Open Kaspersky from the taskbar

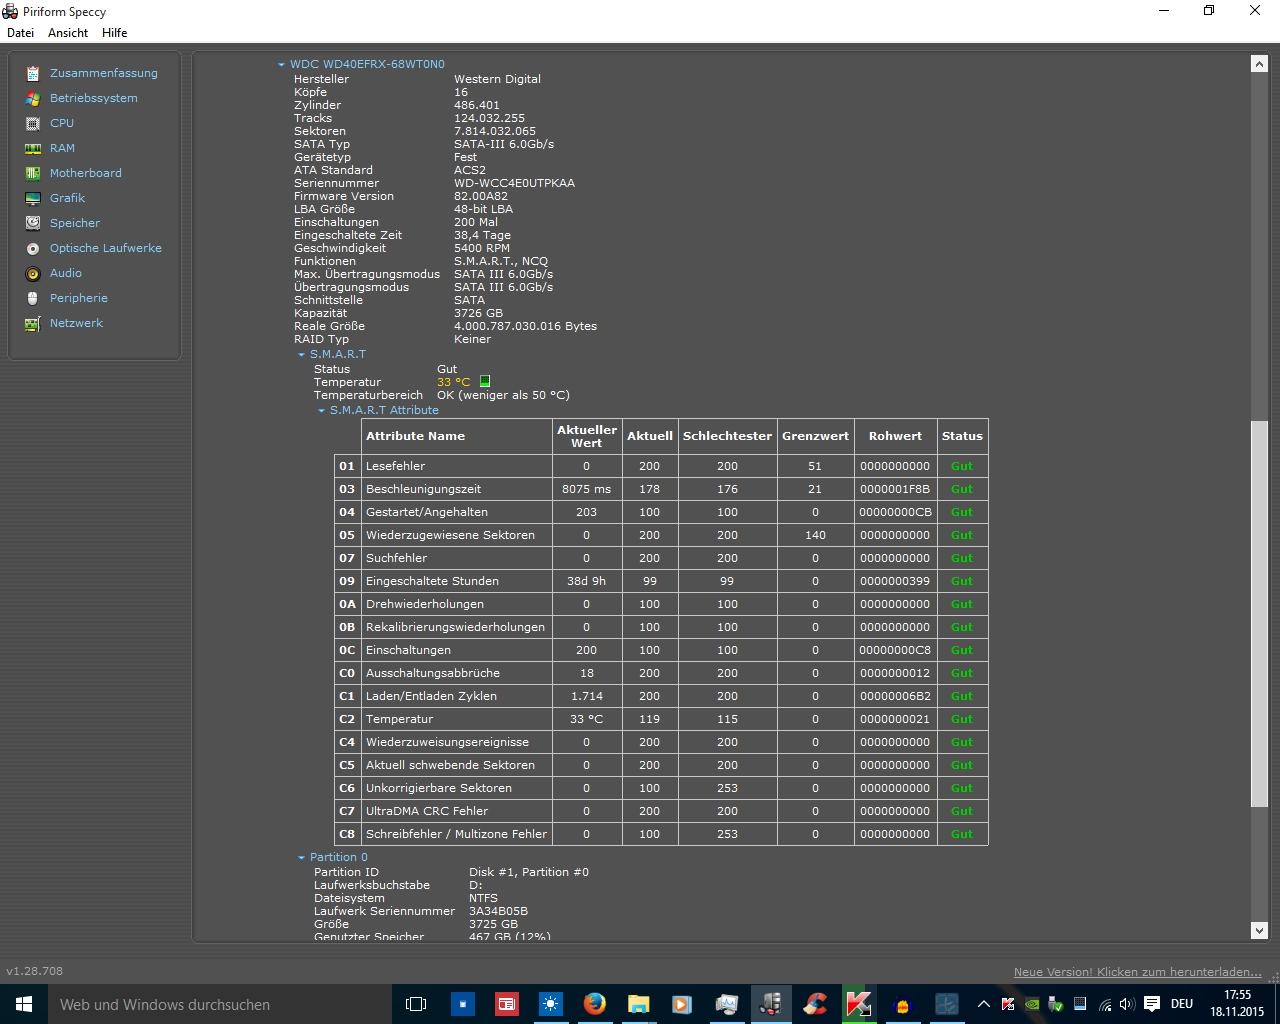(858, 1004)
